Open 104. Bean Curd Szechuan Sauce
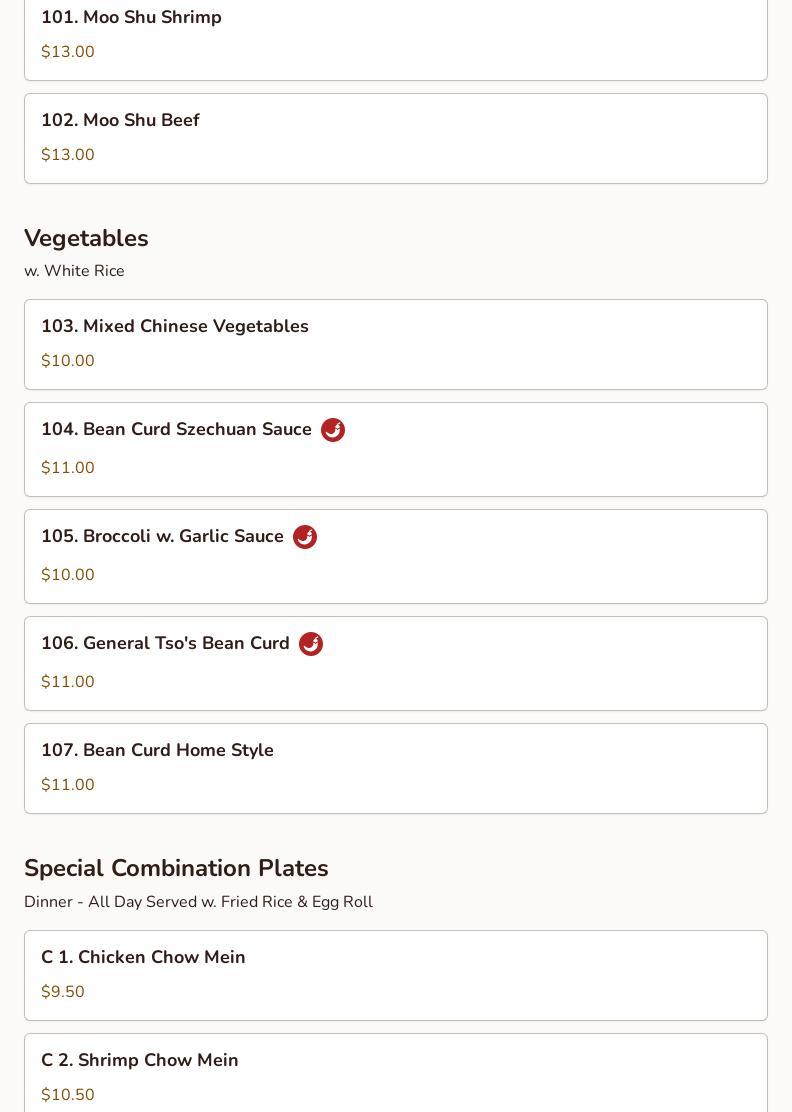Screen dimensions: 792x1112 click(x=396, y=450)
